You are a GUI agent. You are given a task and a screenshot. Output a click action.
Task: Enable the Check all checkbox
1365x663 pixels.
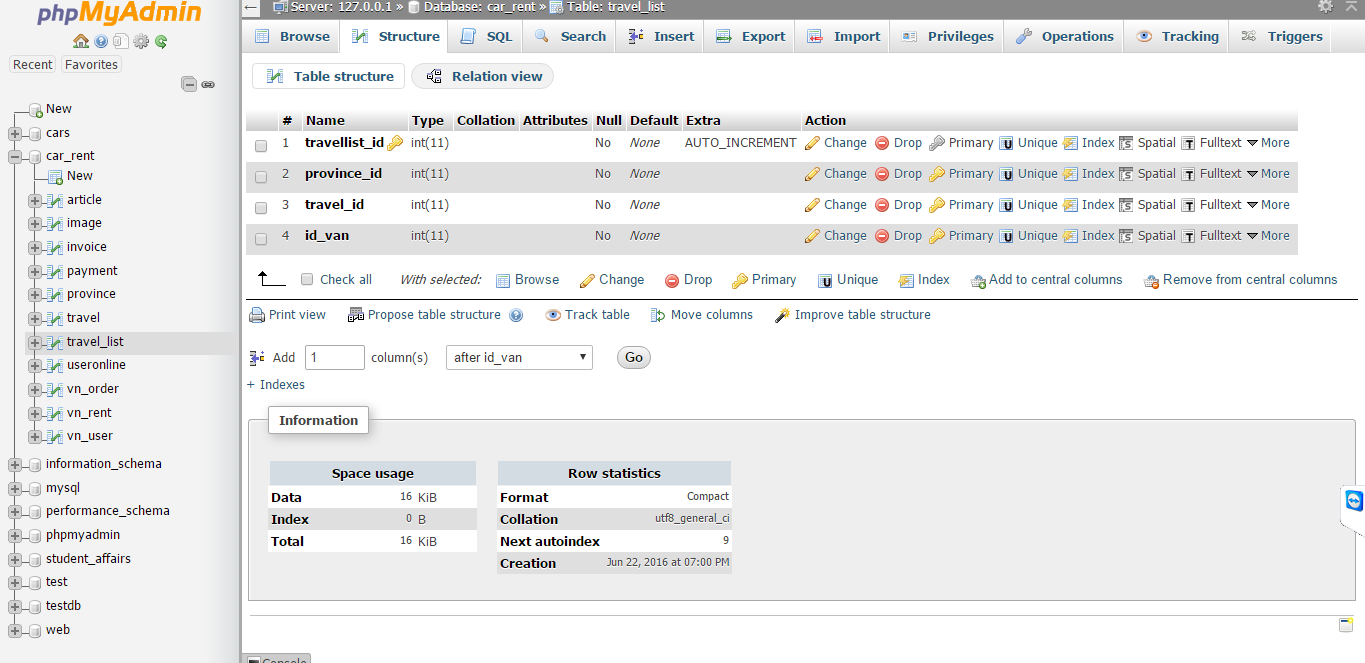pyautogui.click(x=307, y=280)
